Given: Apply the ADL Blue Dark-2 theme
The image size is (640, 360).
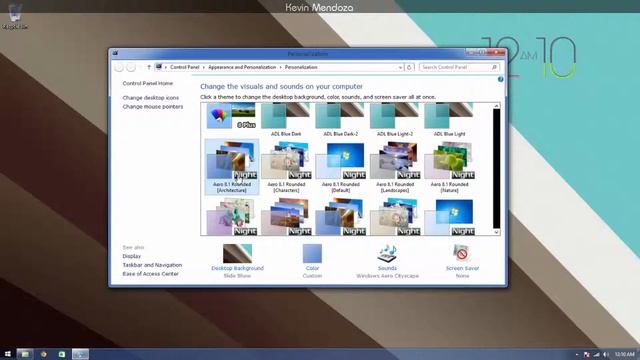Looking at the screenshot, I should coord(340,120).
